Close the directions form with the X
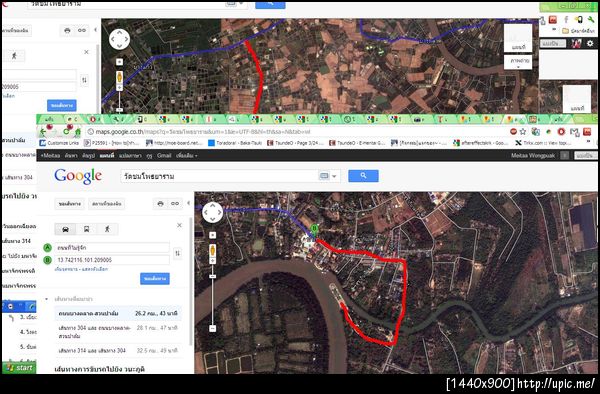The width and height of the screenshot is (600, 394). [x=179, y=225]
